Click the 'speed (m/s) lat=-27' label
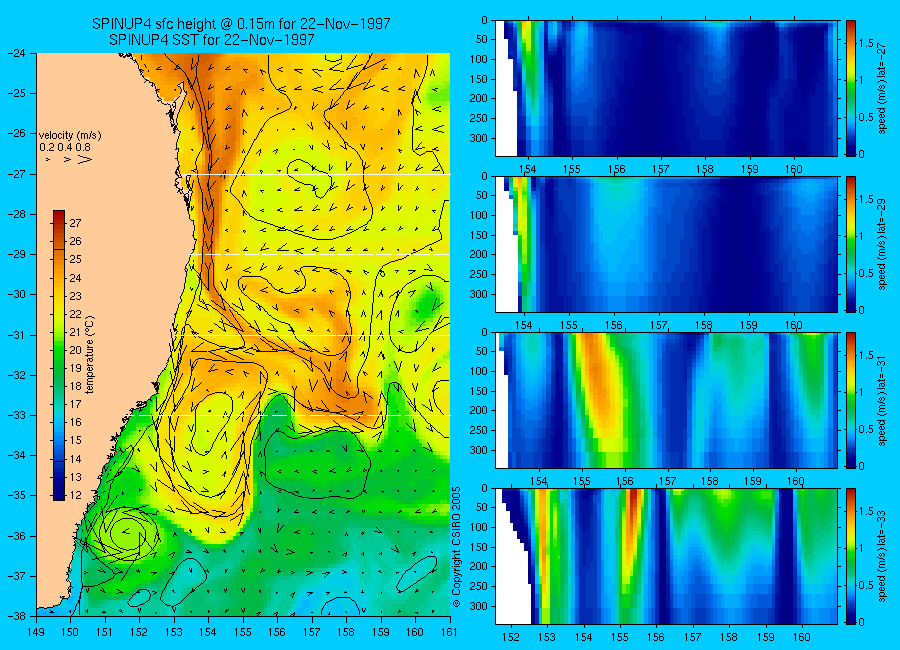The image size is (900, 650). click(x=883, y=88)
